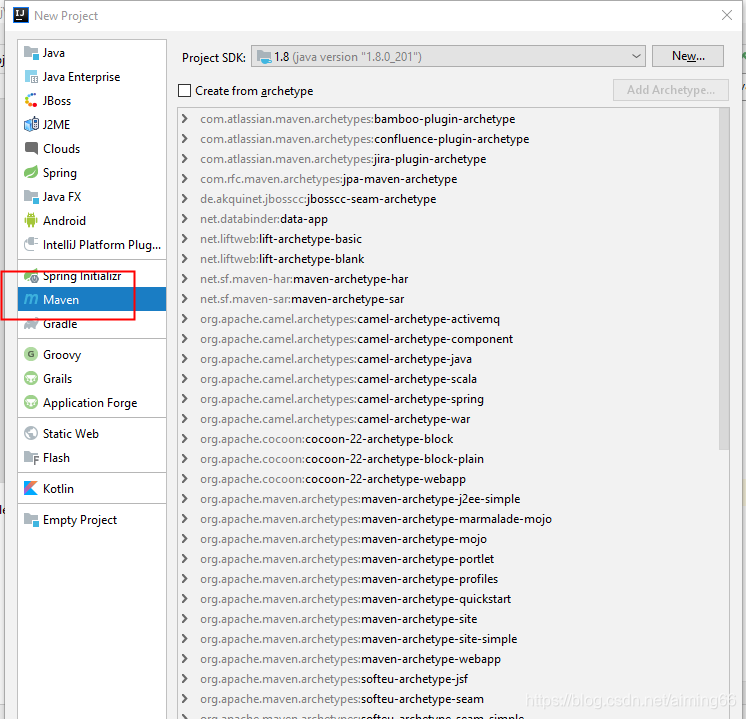Viewport: 746px width, 719px height.
Task: Select softeu-archetype-seam entry
Action: [x=342, y=699]
